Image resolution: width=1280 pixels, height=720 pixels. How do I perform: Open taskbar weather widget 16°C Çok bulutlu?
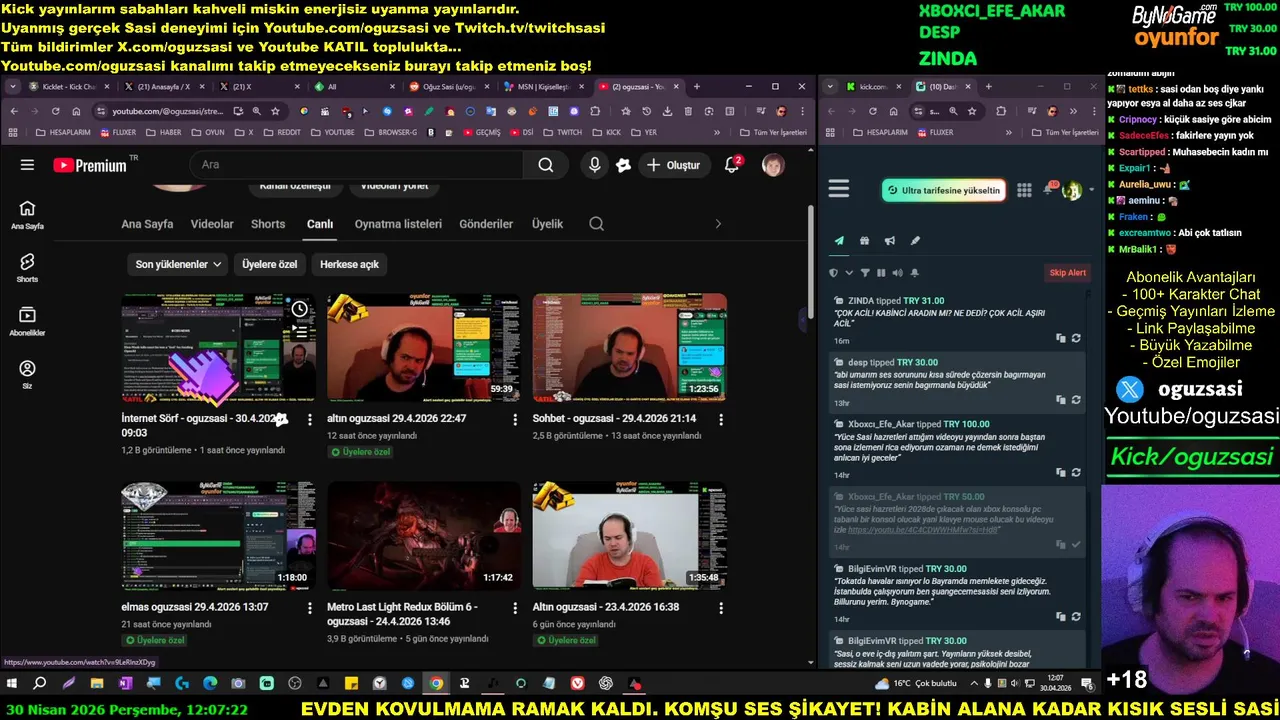[x=916, y=684]
